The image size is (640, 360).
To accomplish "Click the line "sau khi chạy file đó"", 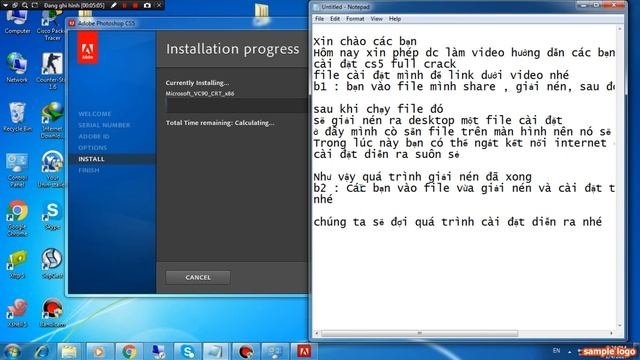I will click(x=378, y=109).
